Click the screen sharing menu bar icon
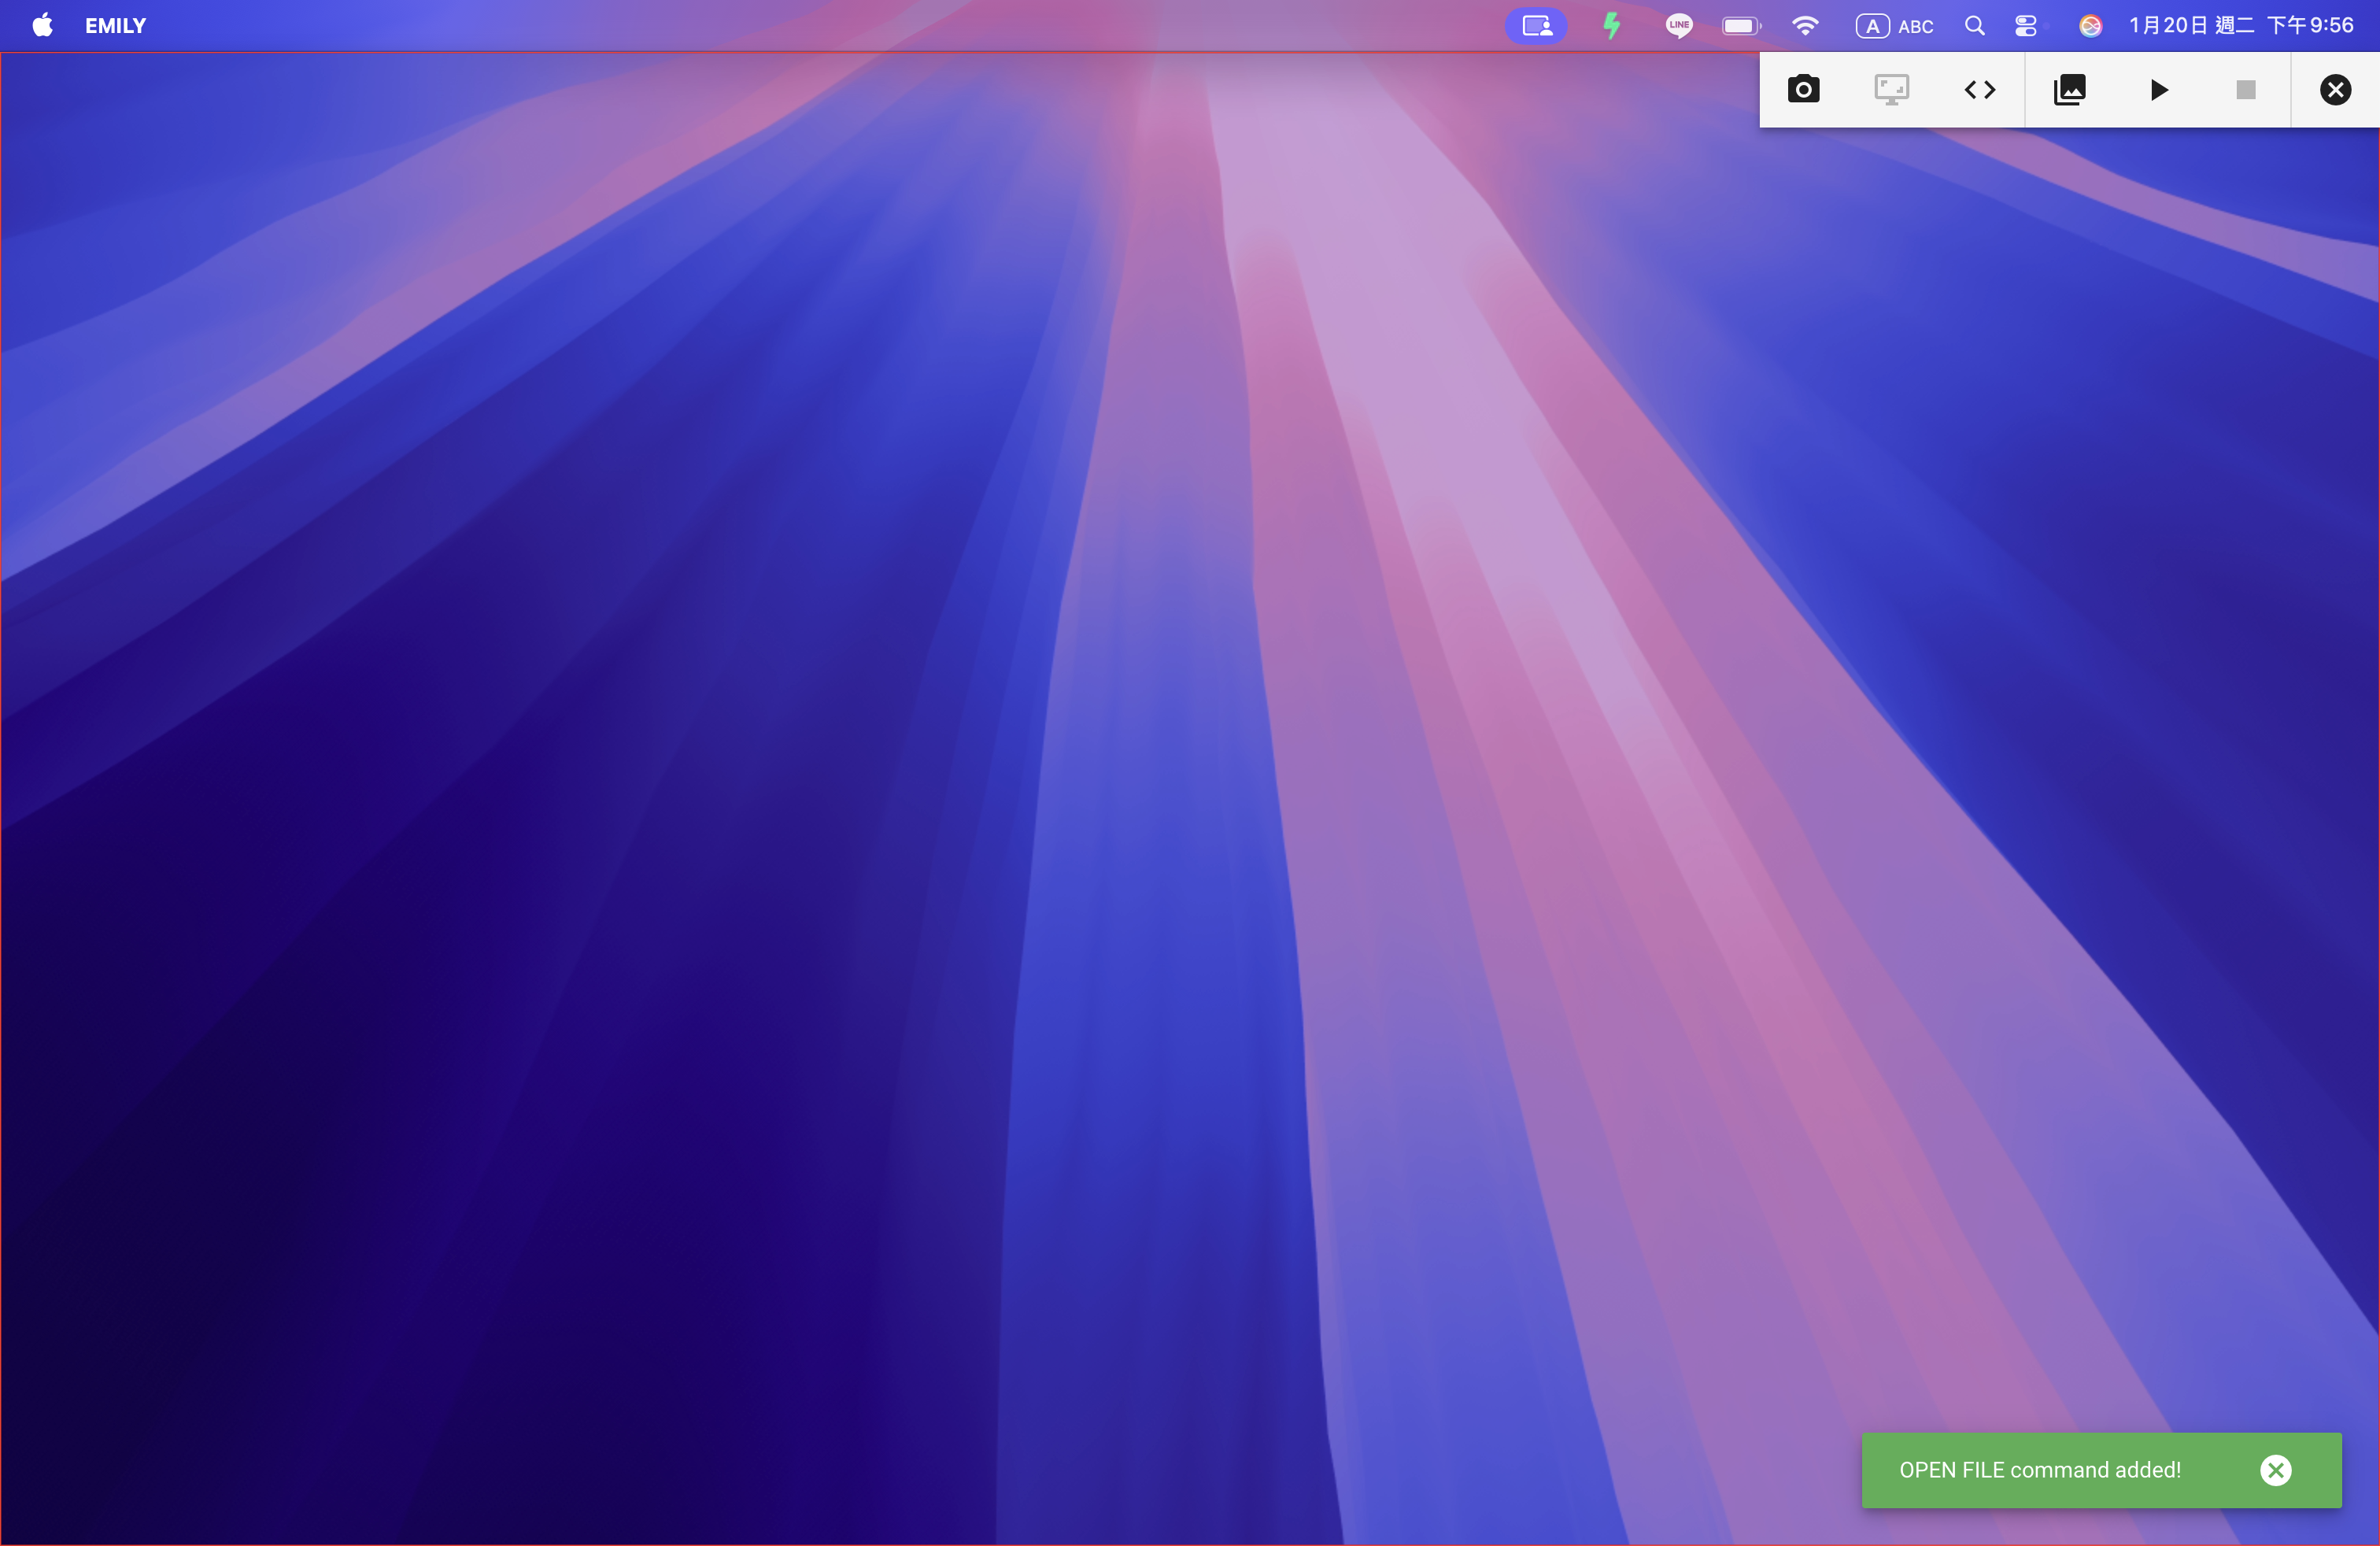Viewport: 2380px width, 1546px height. (1536, 26)
